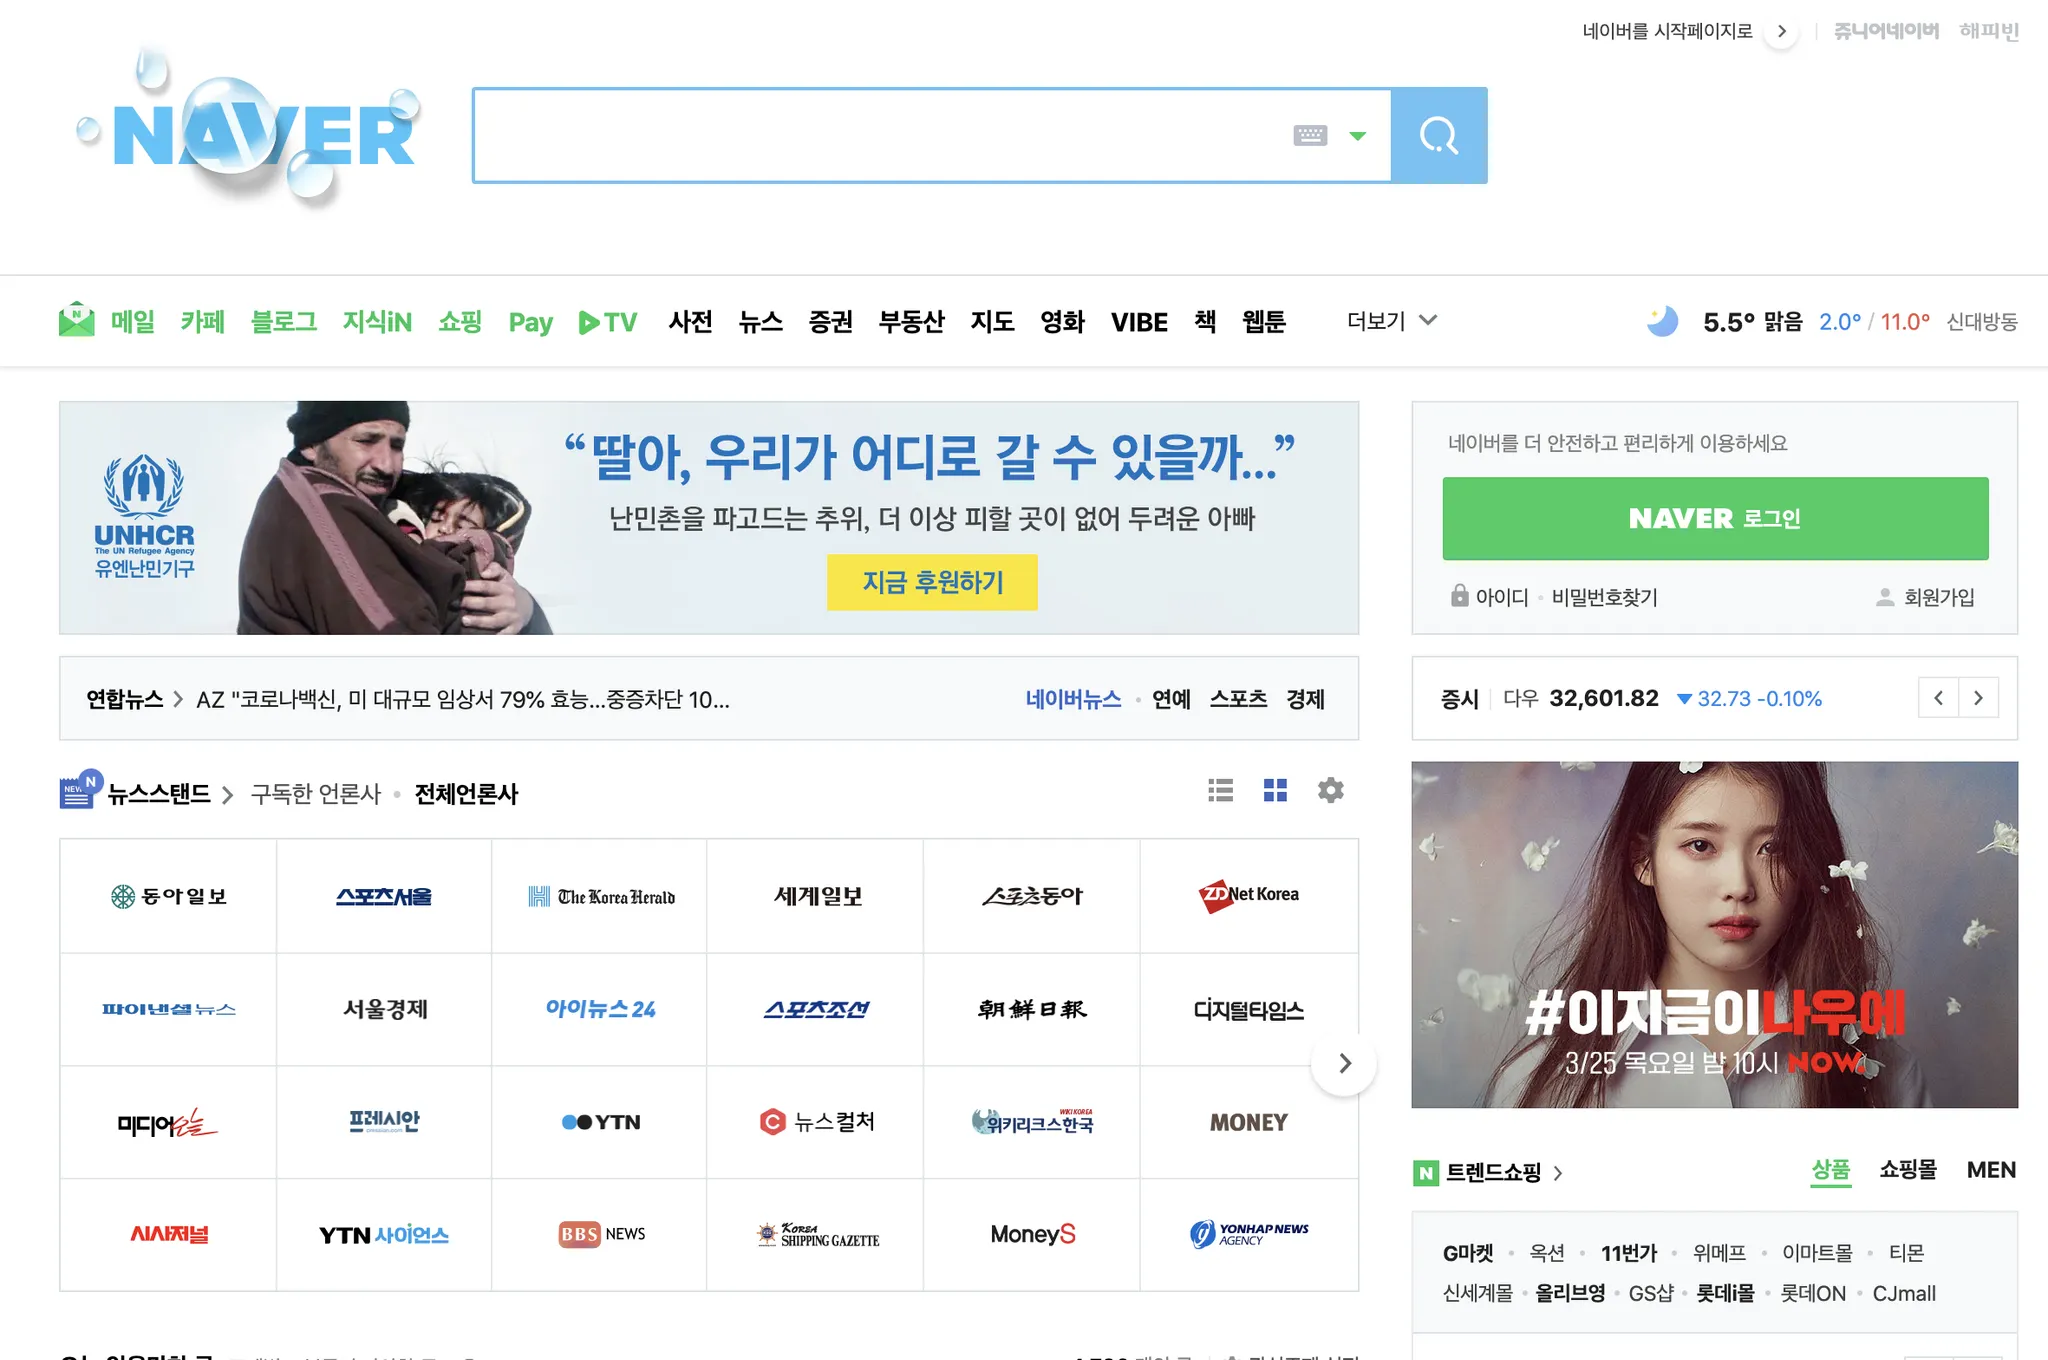The width and height of the screenshot is (2048, 1360).
Task: Open the IU promotional banner image
Action: [1714, 934]
